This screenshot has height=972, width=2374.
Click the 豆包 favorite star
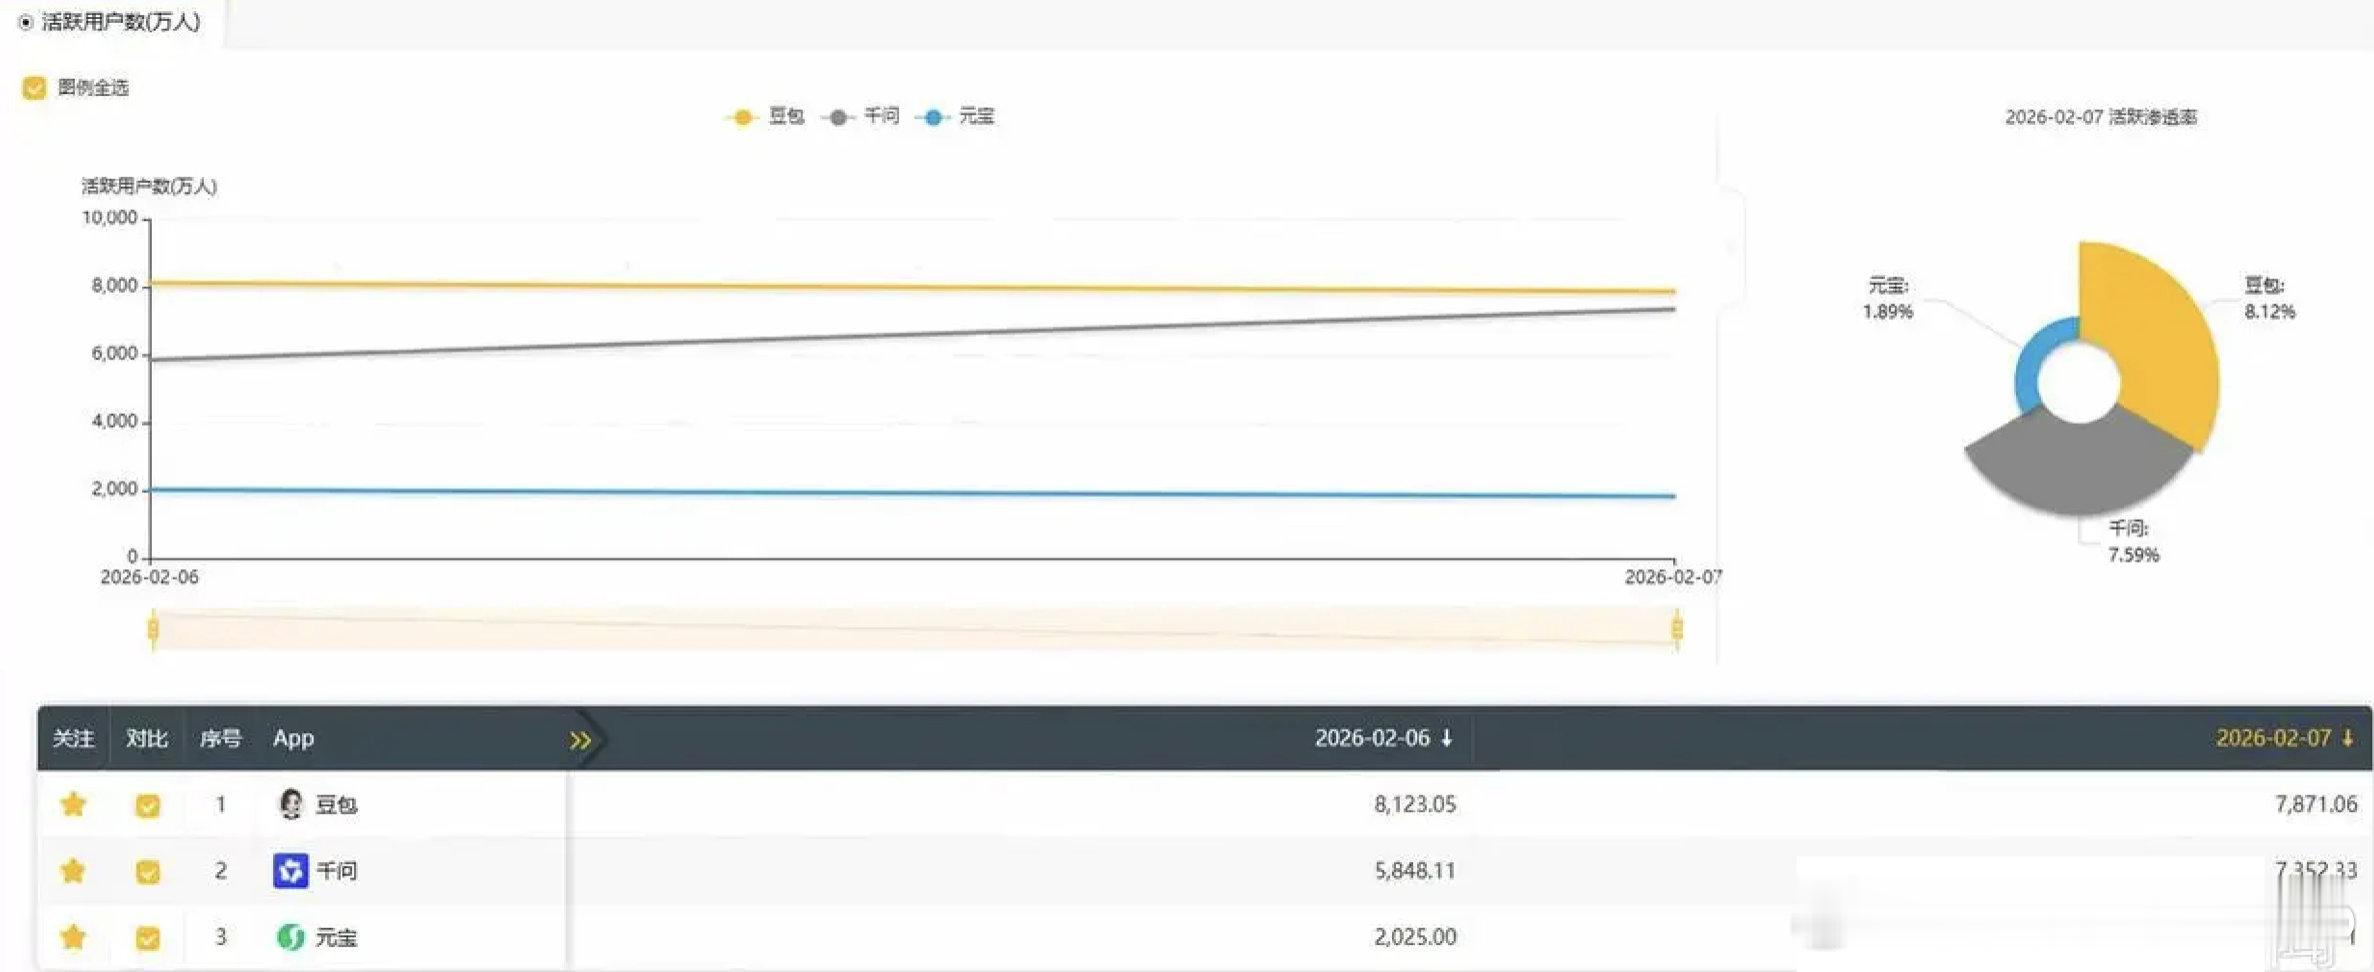click(73, 804)
